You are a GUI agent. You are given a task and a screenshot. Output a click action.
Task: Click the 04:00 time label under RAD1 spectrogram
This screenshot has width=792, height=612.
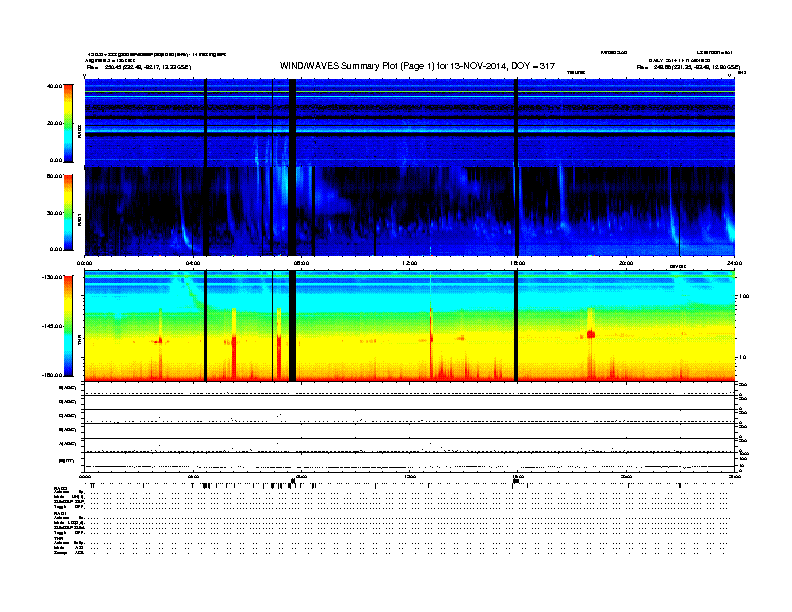[193, 263]
